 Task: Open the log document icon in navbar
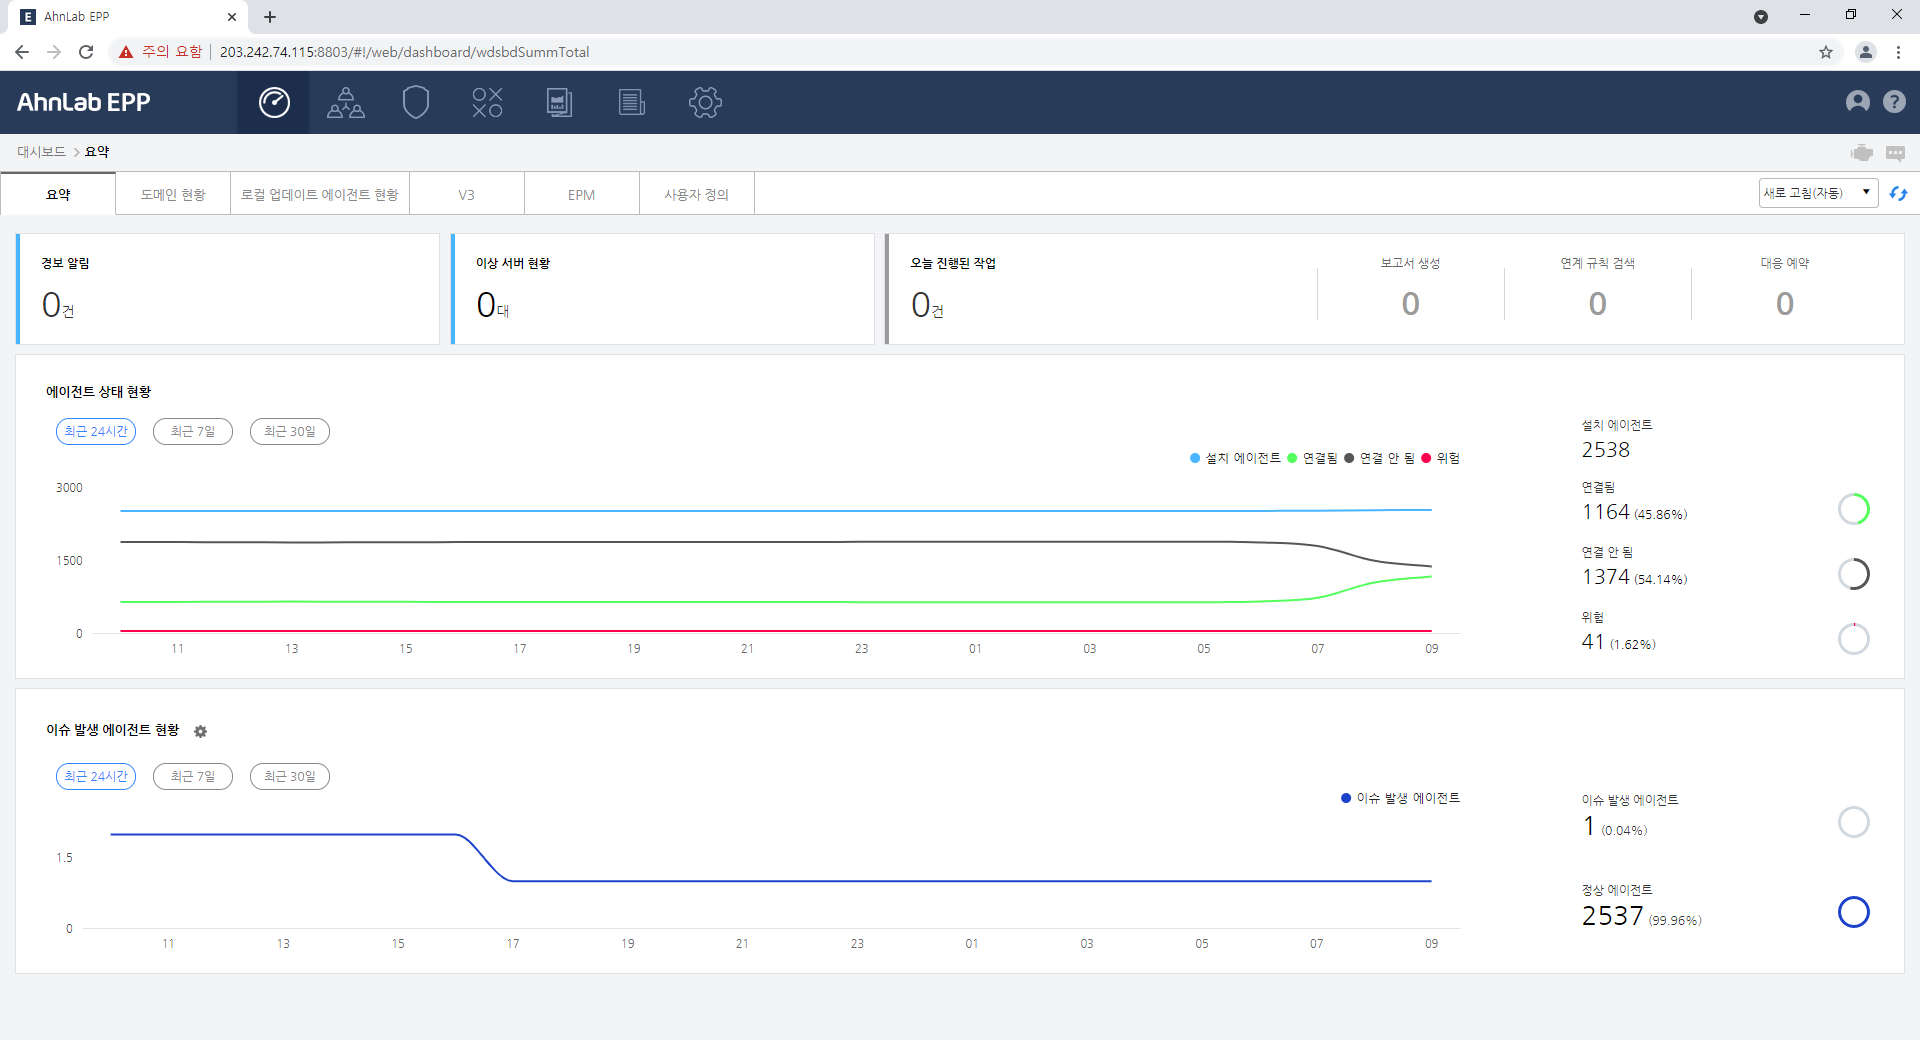point(631,102)
